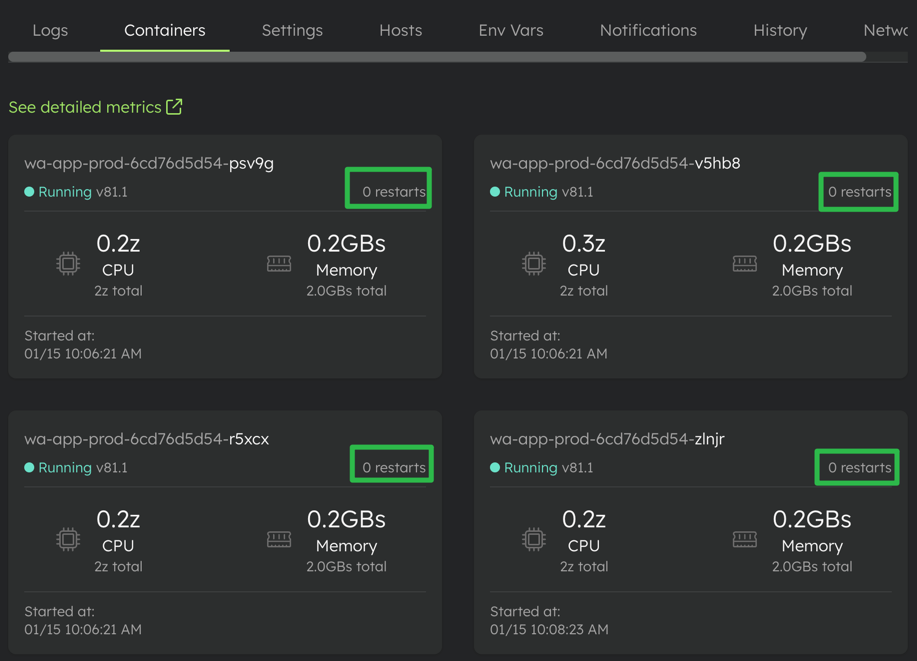The image size is (917, 661).
Task: Go to the Env Vars tab
Action: [511, 30]
